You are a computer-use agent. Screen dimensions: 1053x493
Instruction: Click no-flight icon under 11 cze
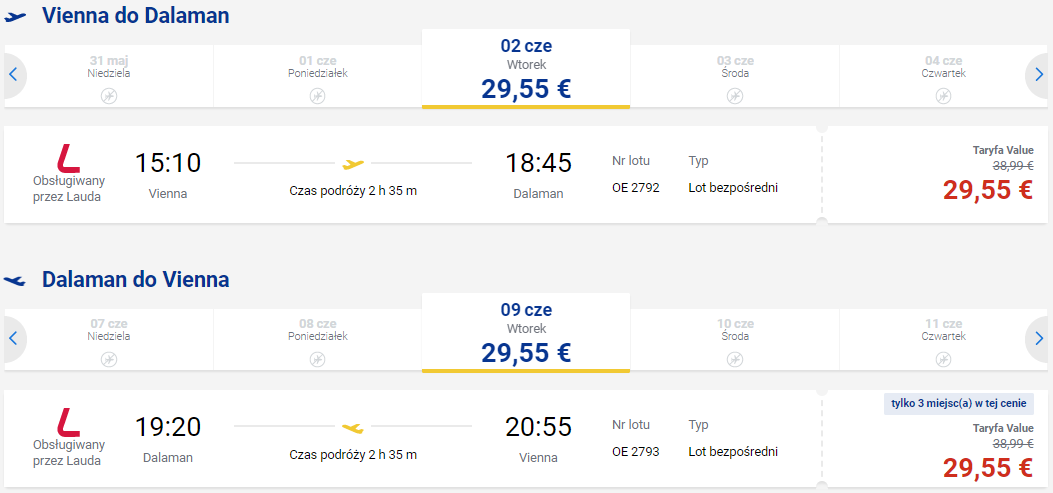[x=944, y=360]
